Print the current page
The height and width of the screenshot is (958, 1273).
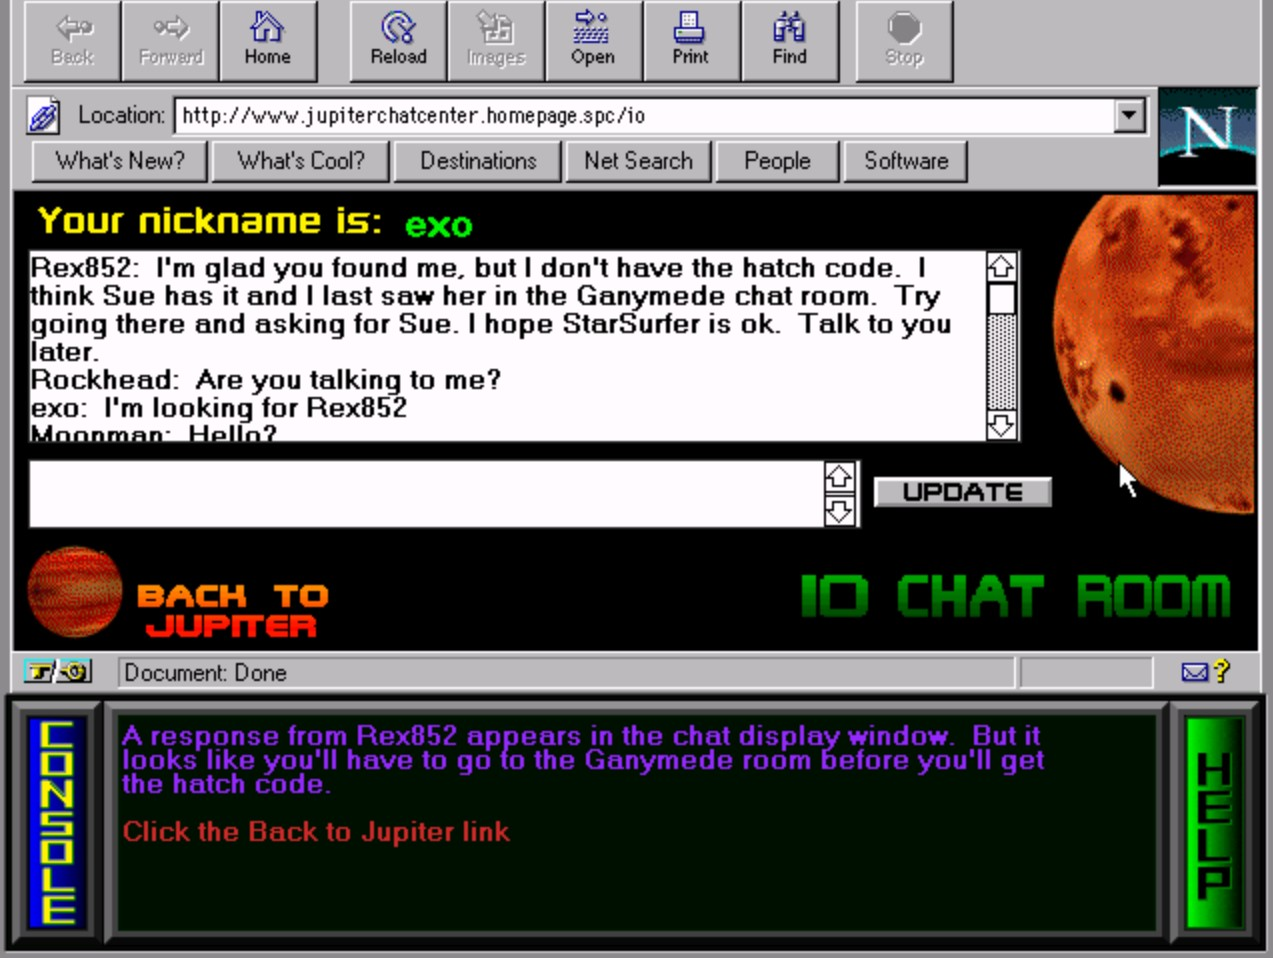coord(691,41)
